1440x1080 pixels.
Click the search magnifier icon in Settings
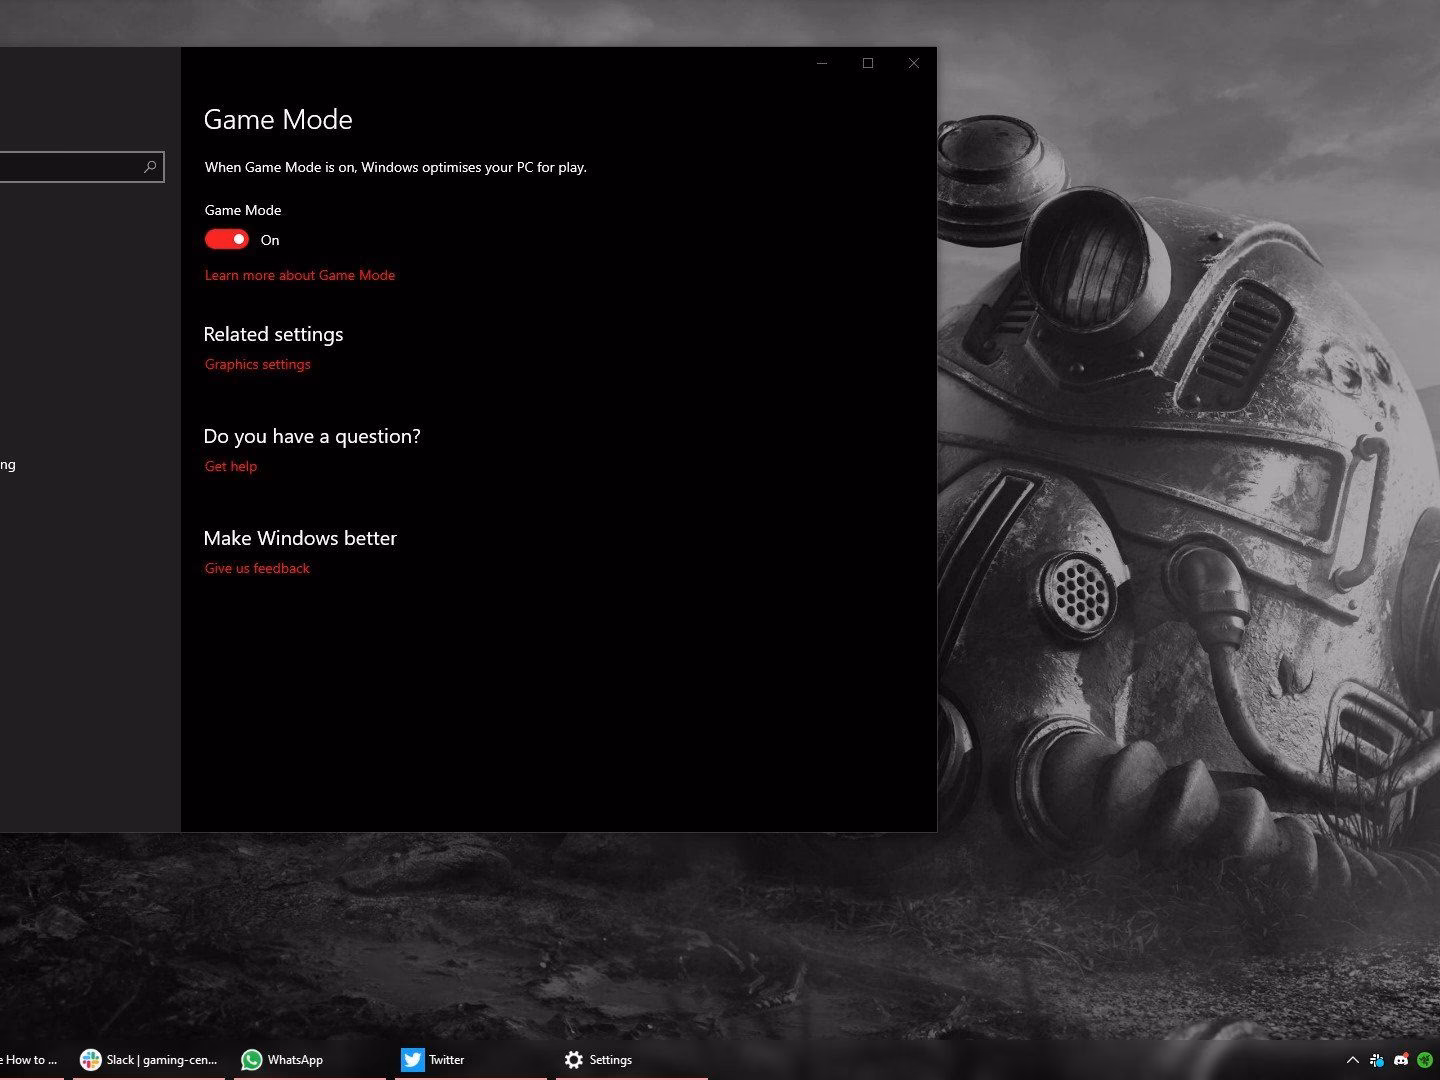pos(150,167)
